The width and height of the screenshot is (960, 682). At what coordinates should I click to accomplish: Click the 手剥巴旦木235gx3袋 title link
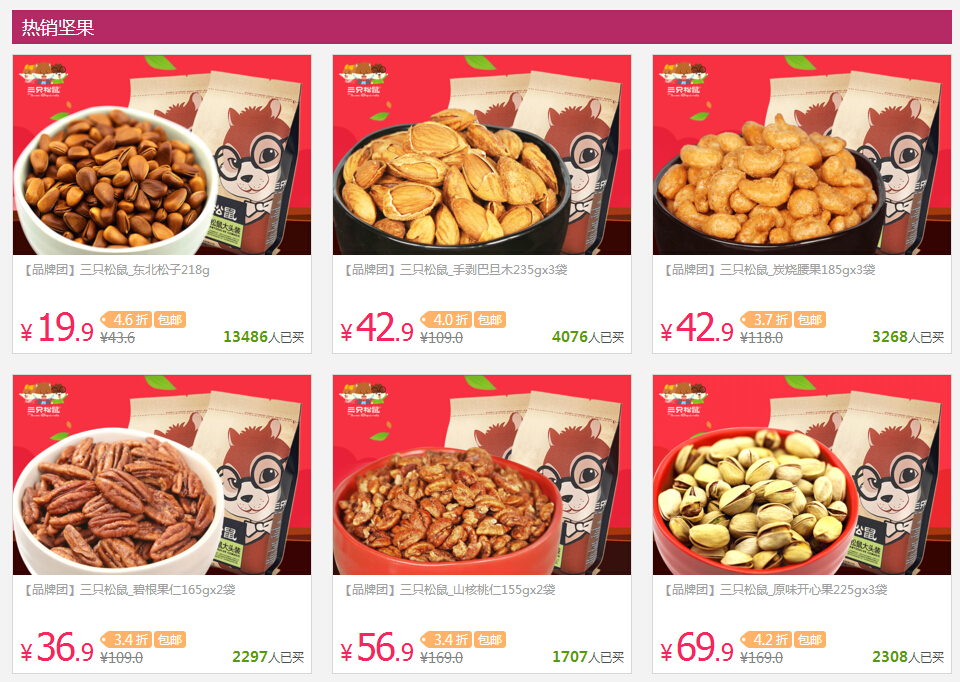click(456, 270)
